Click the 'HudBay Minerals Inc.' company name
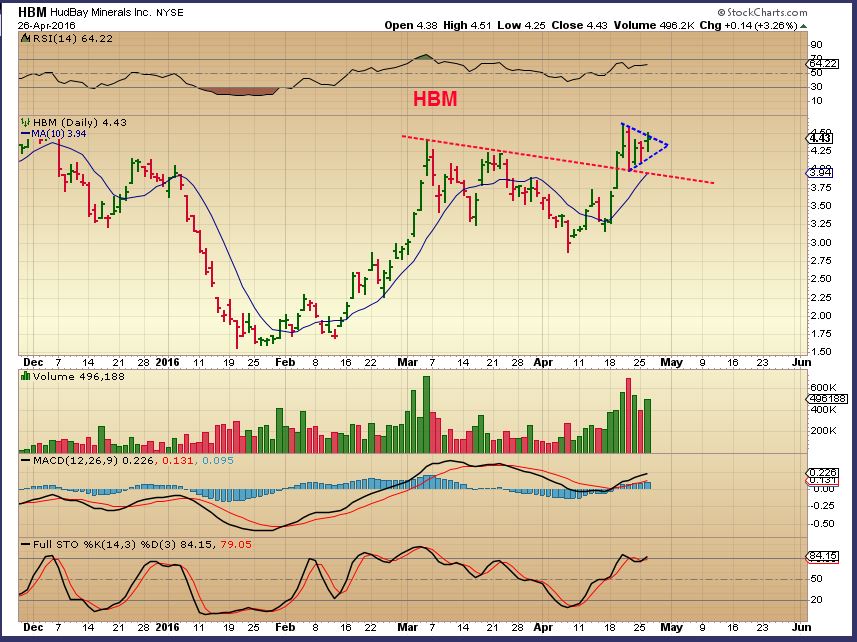This screenshot has width=857, height=642. 101,12
